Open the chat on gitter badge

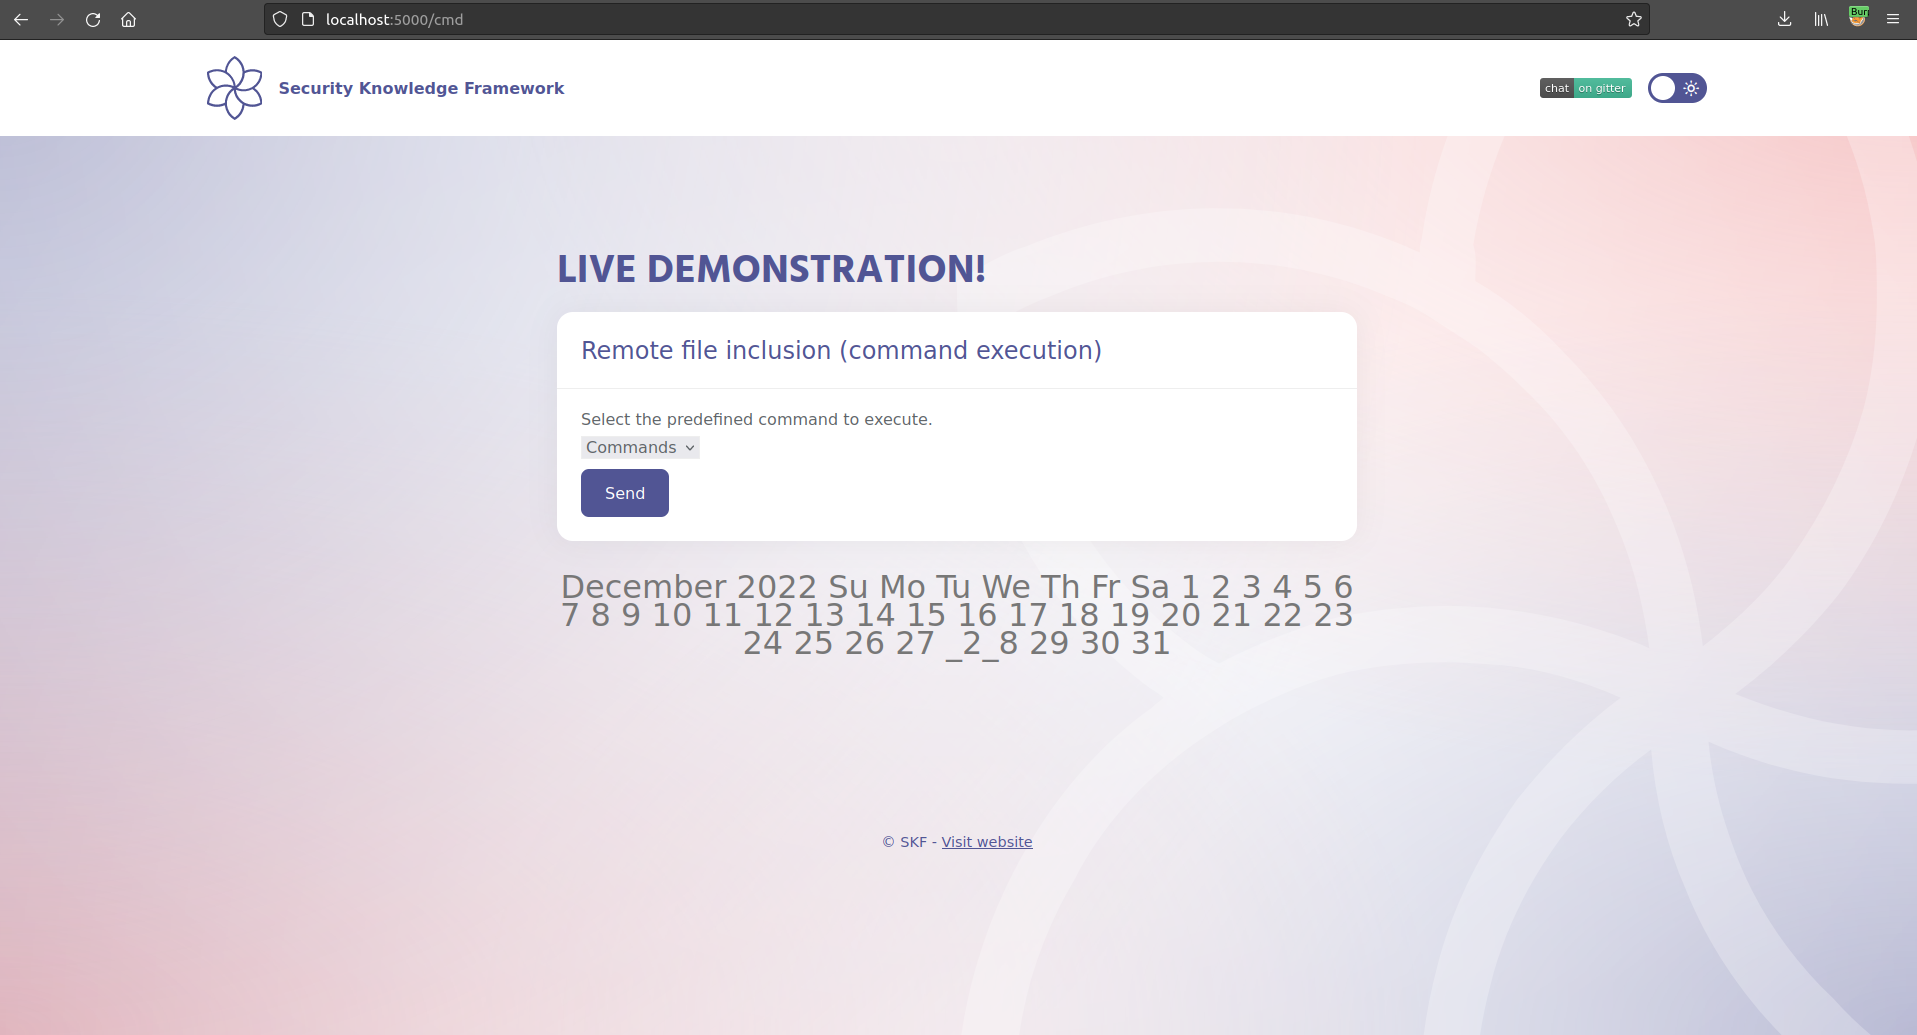[x=1586, y=88]
